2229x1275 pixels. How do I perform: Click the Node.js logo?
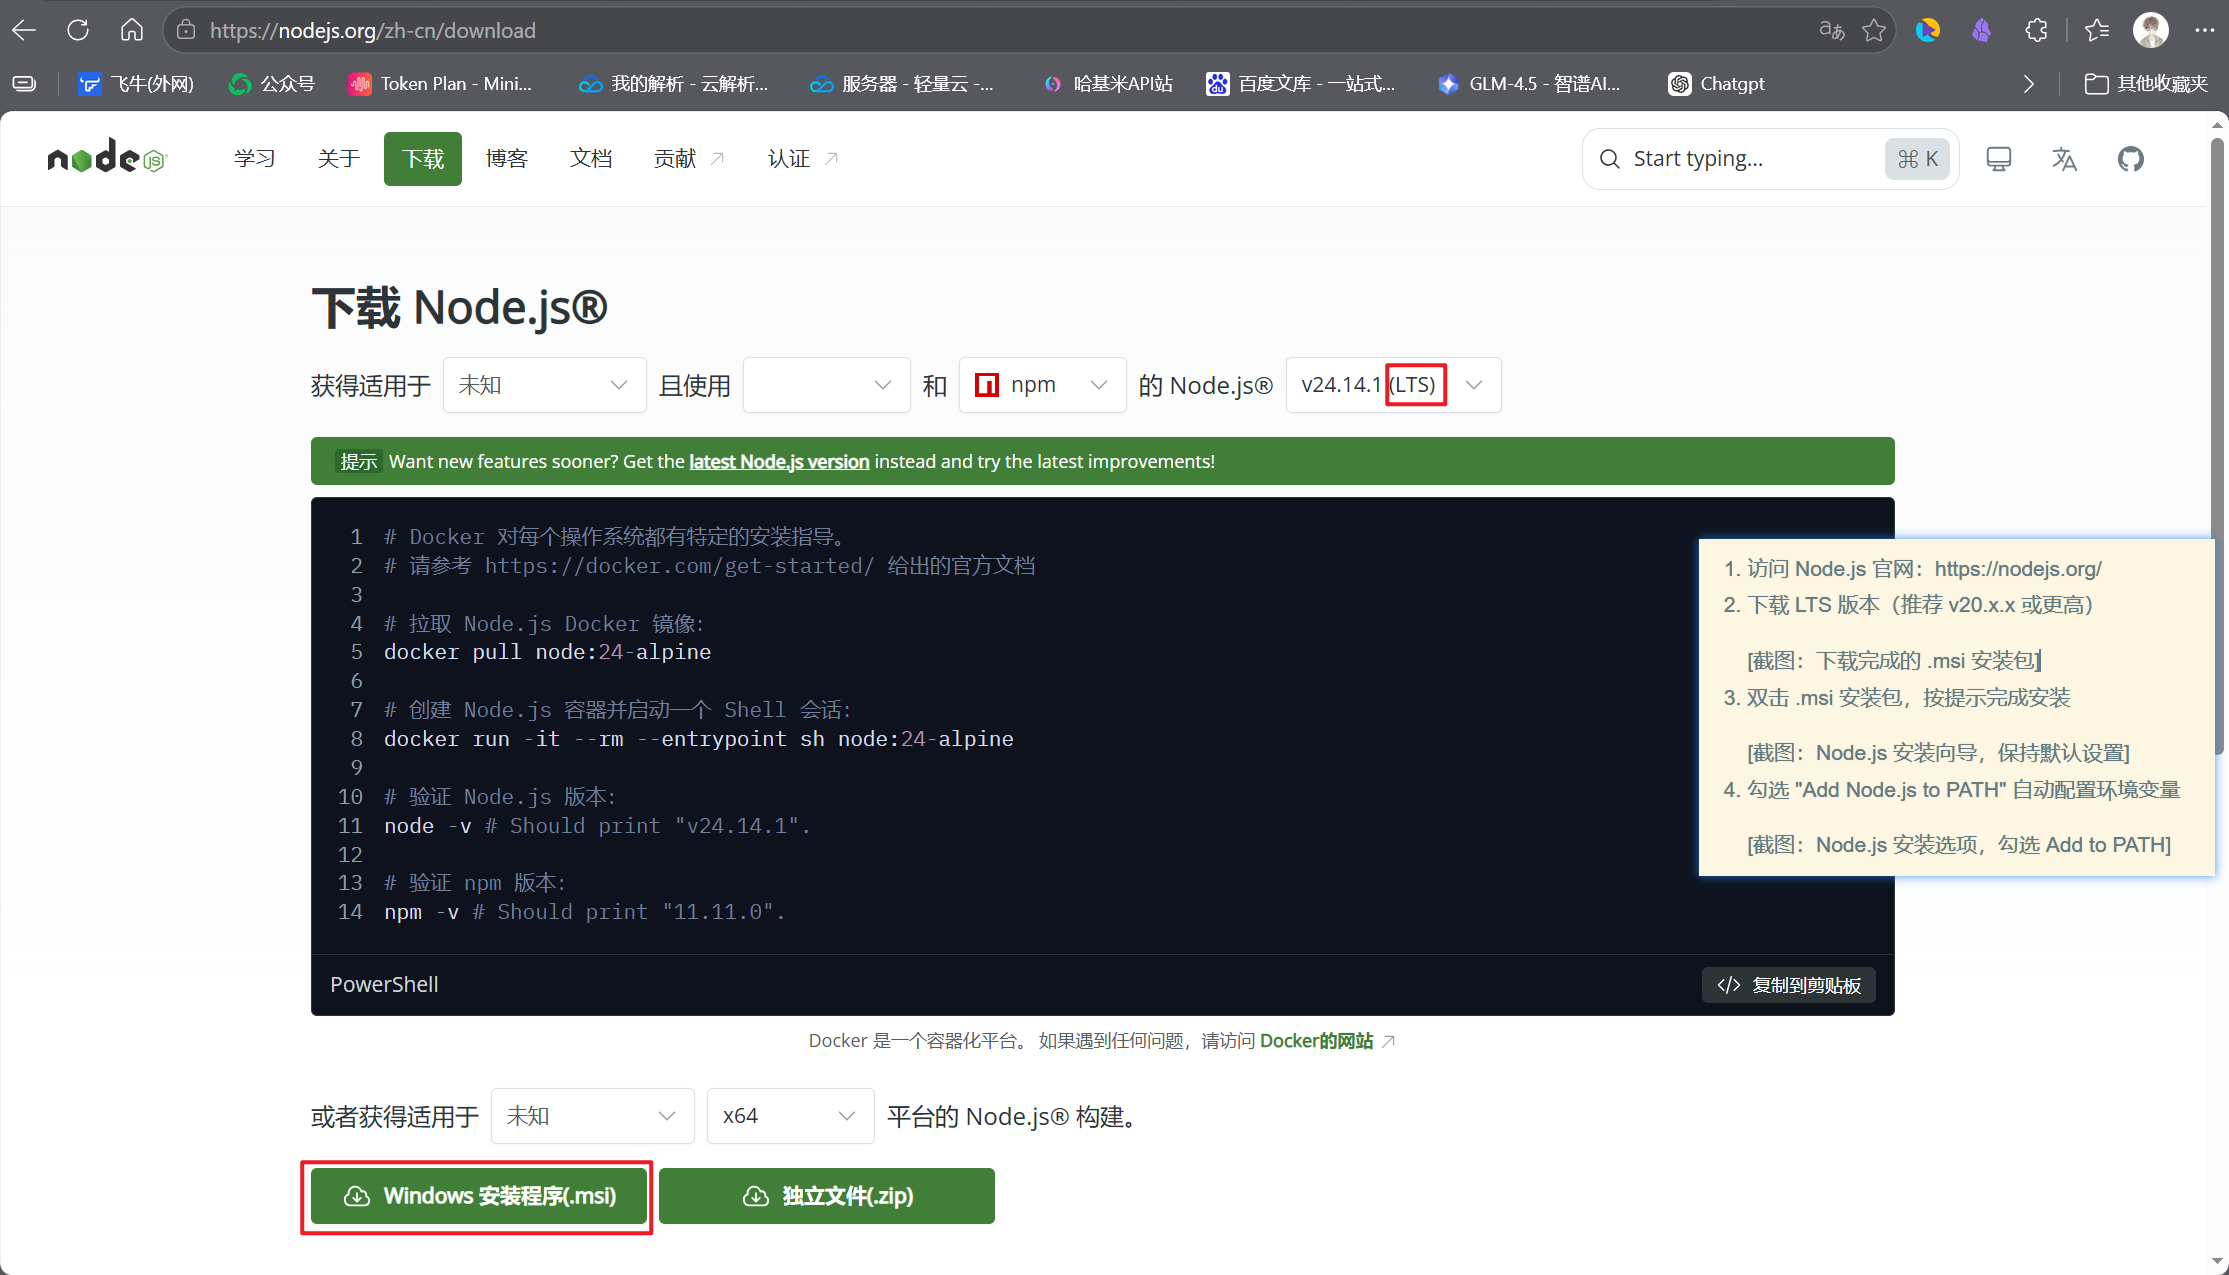(x=107, y=158)
